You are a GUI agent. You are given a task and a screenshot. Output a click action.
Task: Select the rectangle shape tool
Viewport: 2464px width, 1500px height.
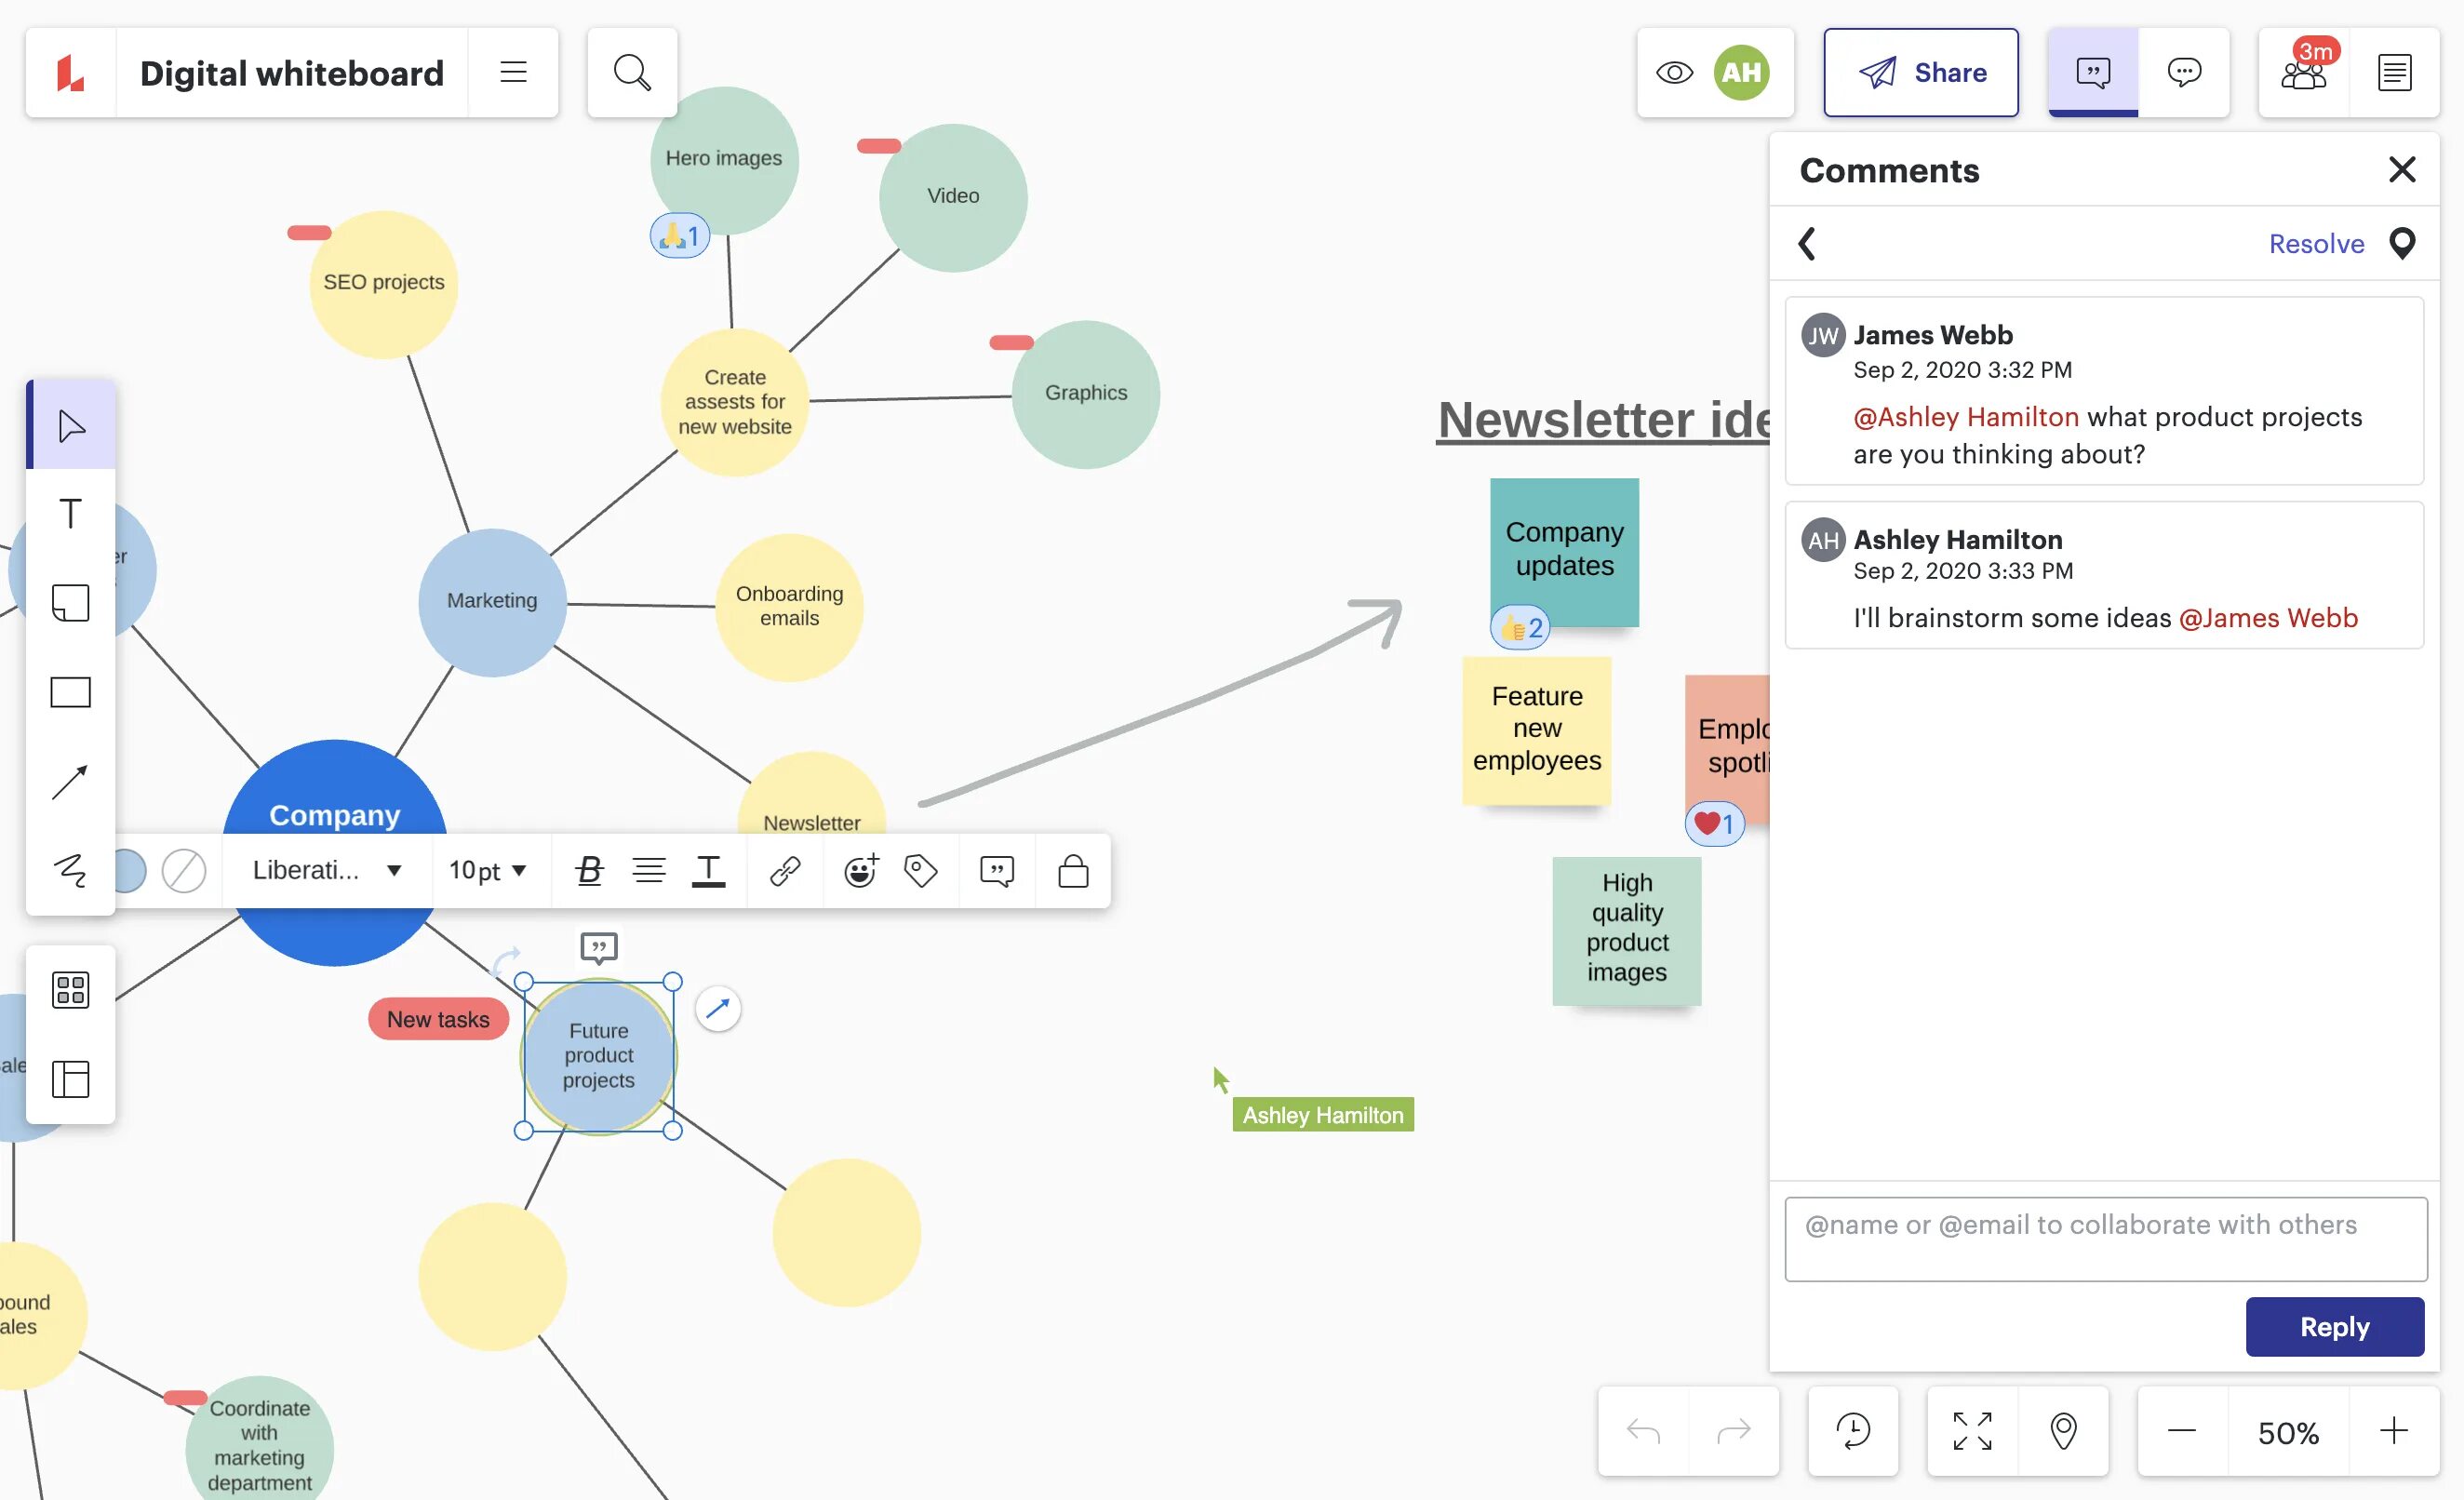(x=71, y=690)
